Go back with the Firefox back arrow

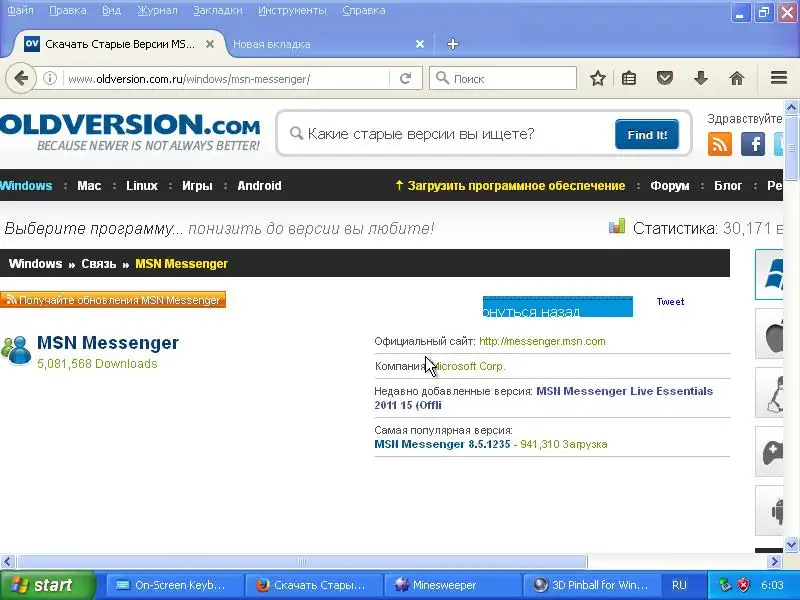click(21, 78)
